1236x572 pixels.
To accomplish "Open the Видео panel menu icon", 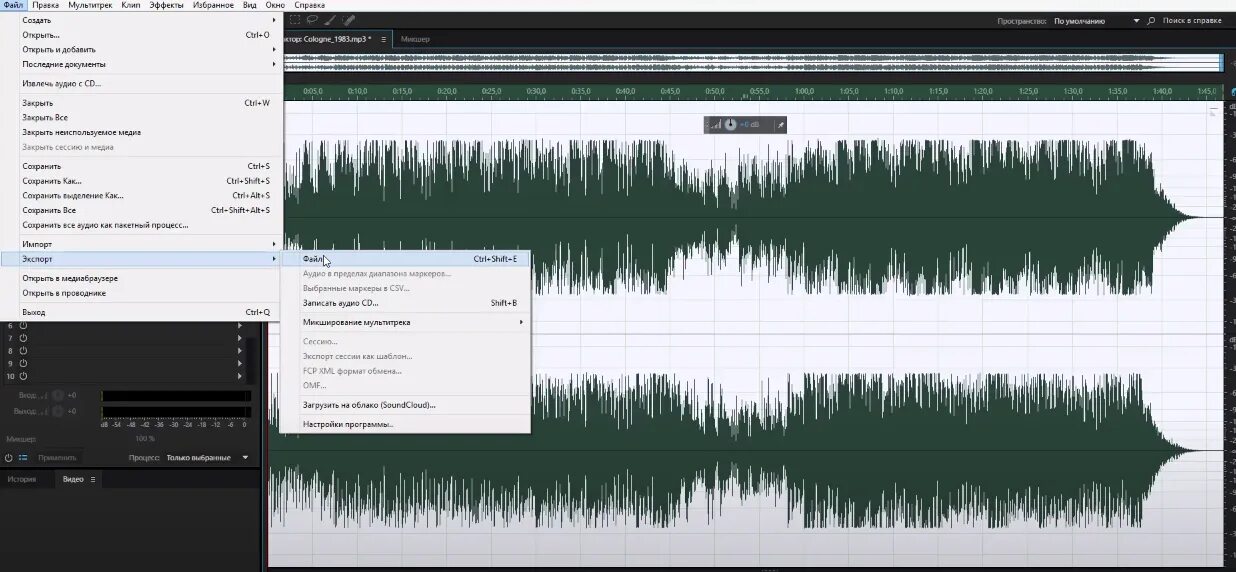I will (93, 480).
